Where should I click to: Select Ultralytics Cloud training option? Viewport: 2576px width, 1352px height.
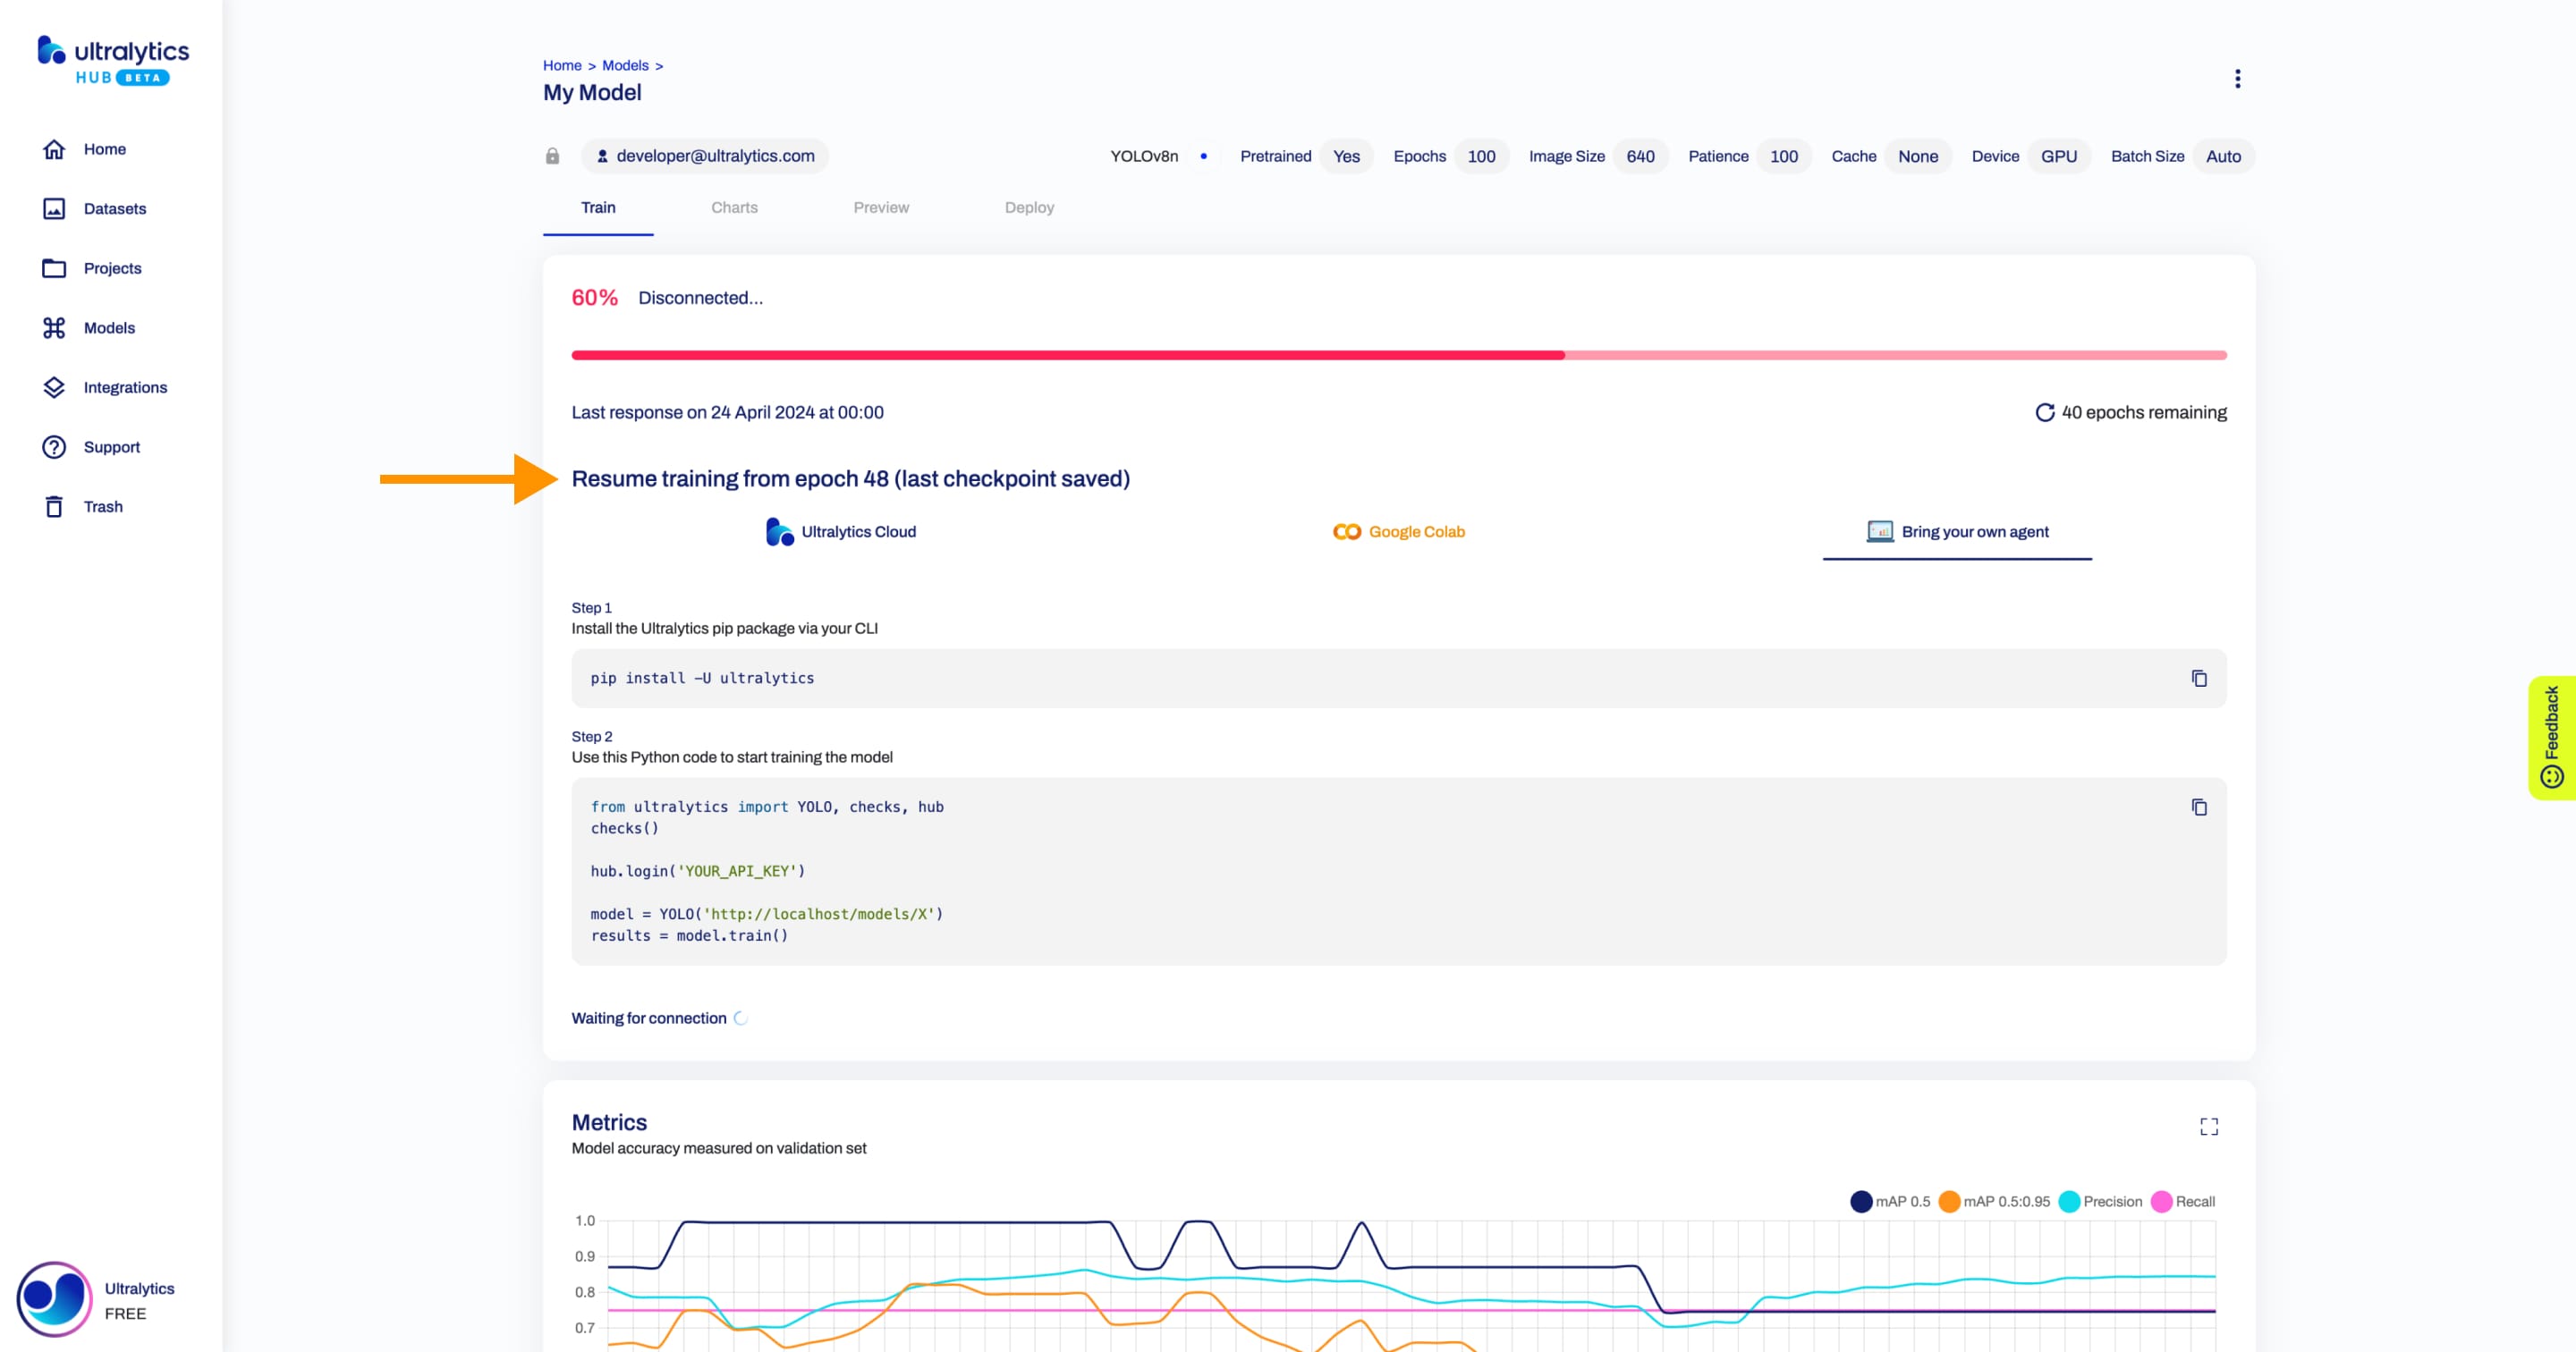click(842, 531)
